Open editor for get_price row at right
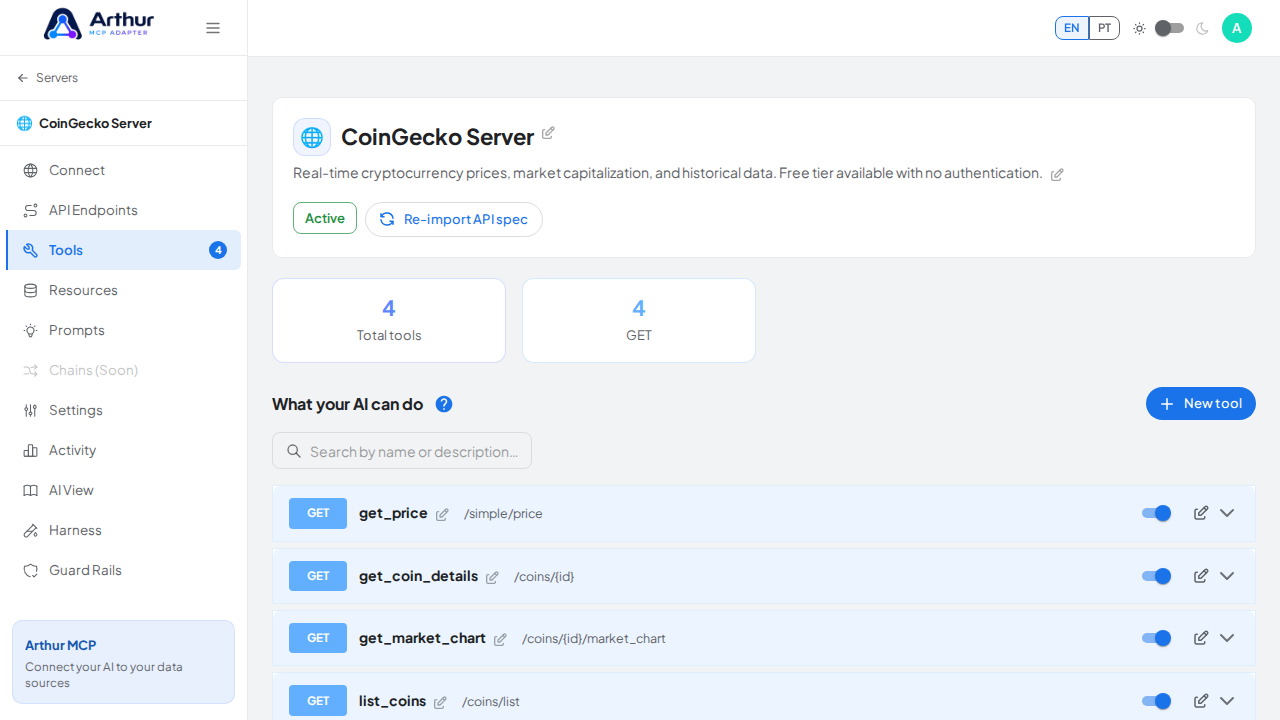Viewport: 1280px width, 720px height. click(x=1201, y=513)
